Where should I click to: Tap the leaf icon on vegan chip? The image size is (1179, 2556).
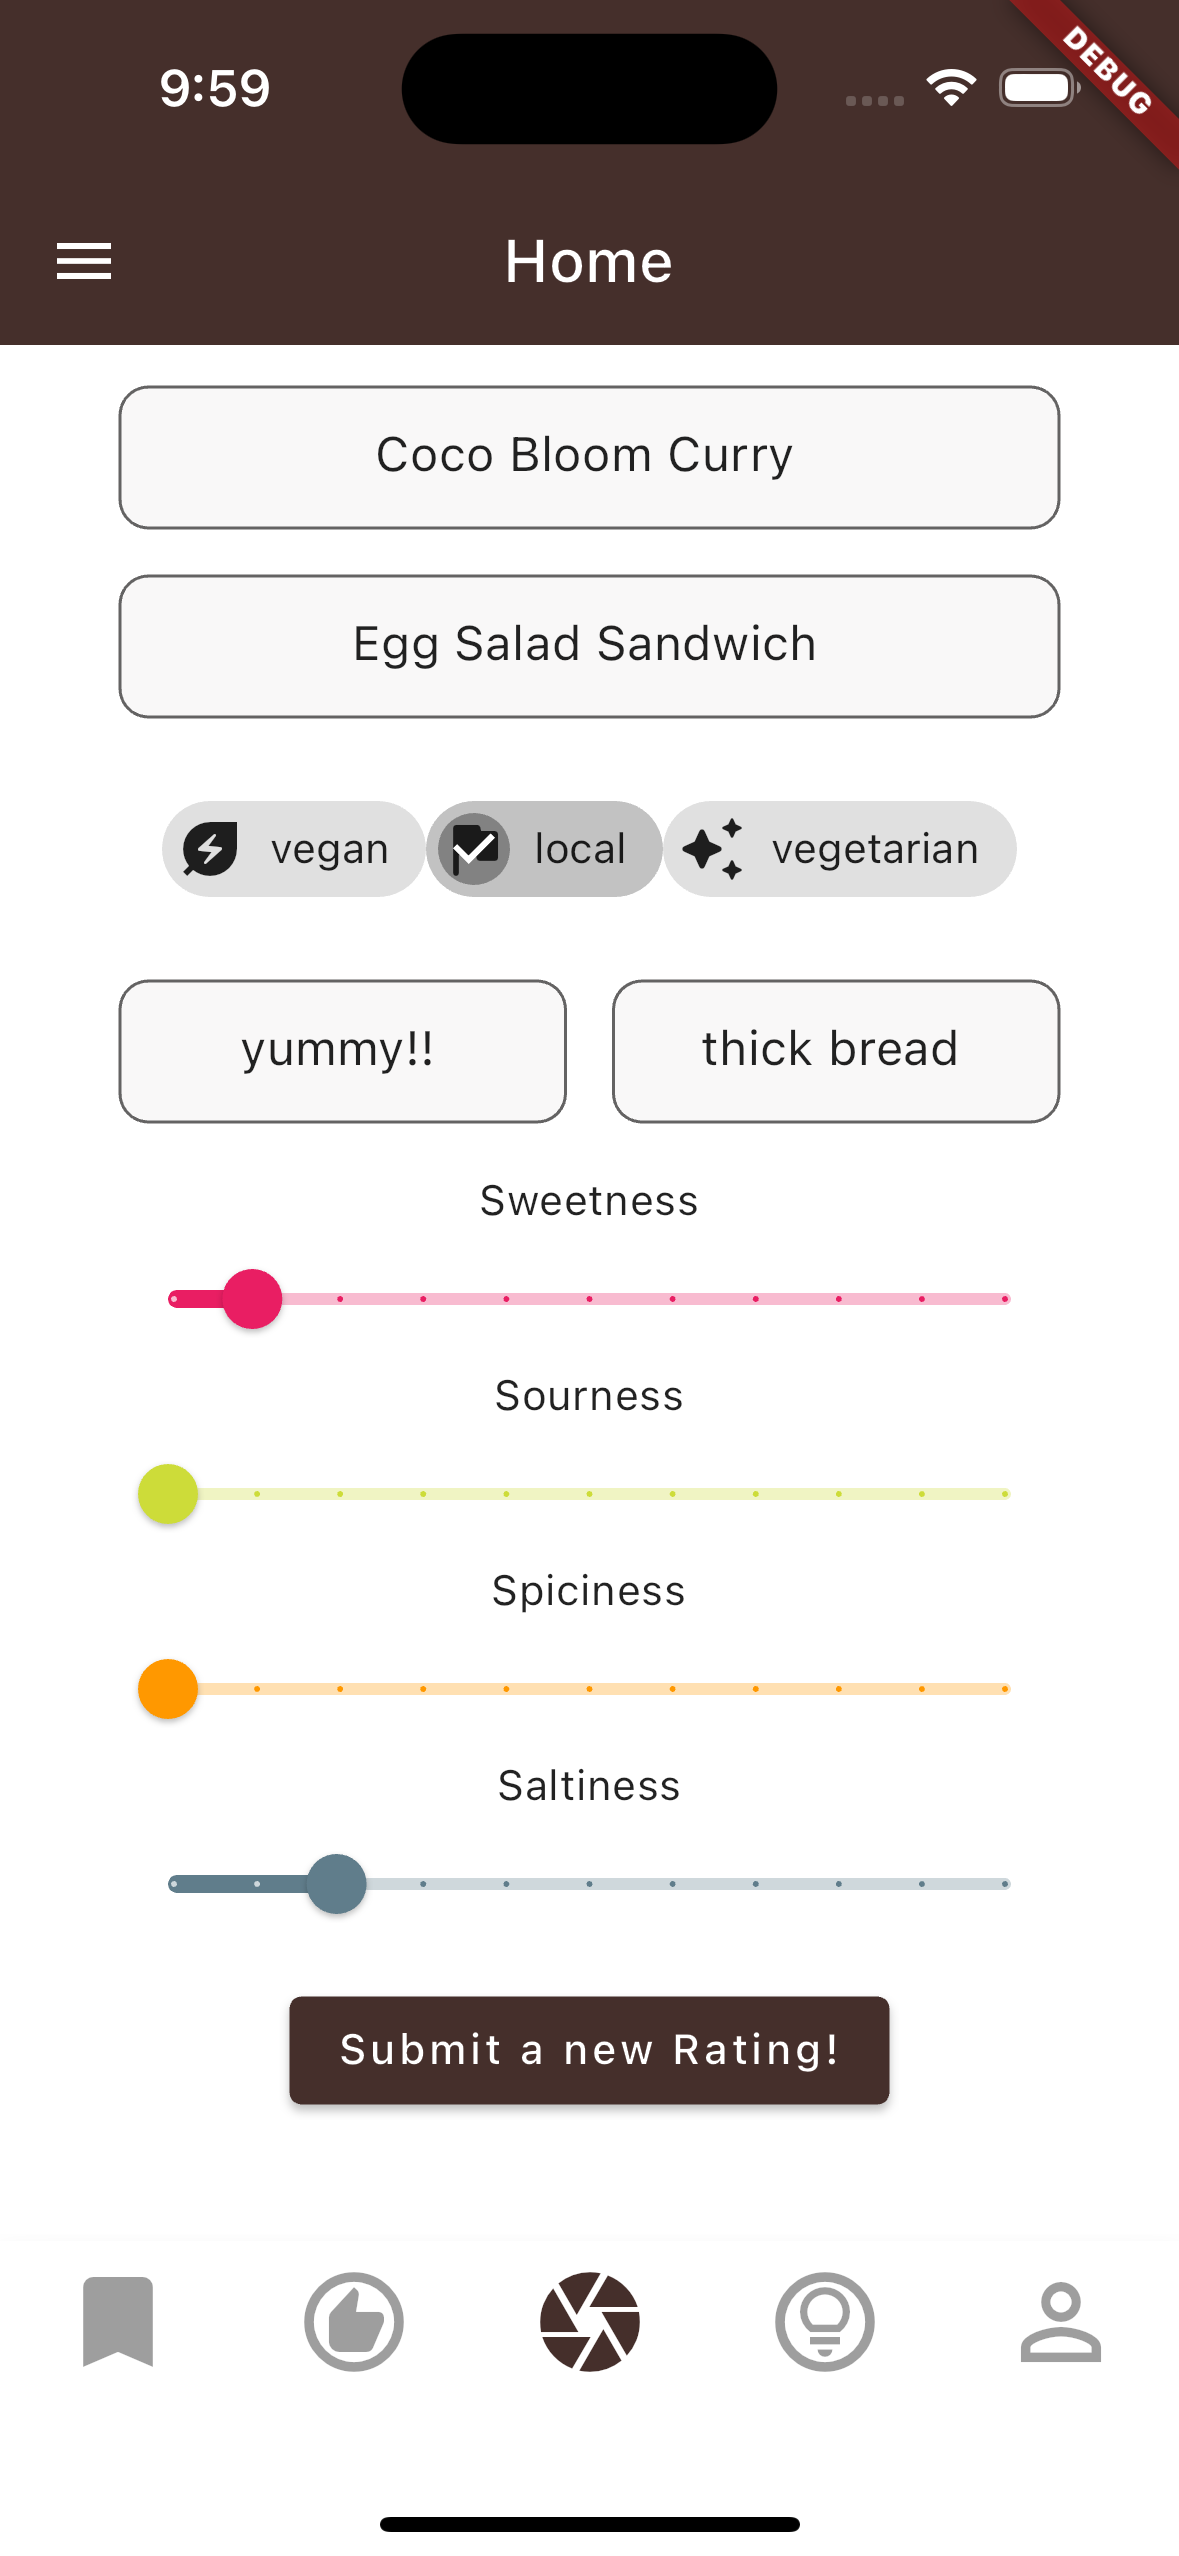(x=210, y=849)
